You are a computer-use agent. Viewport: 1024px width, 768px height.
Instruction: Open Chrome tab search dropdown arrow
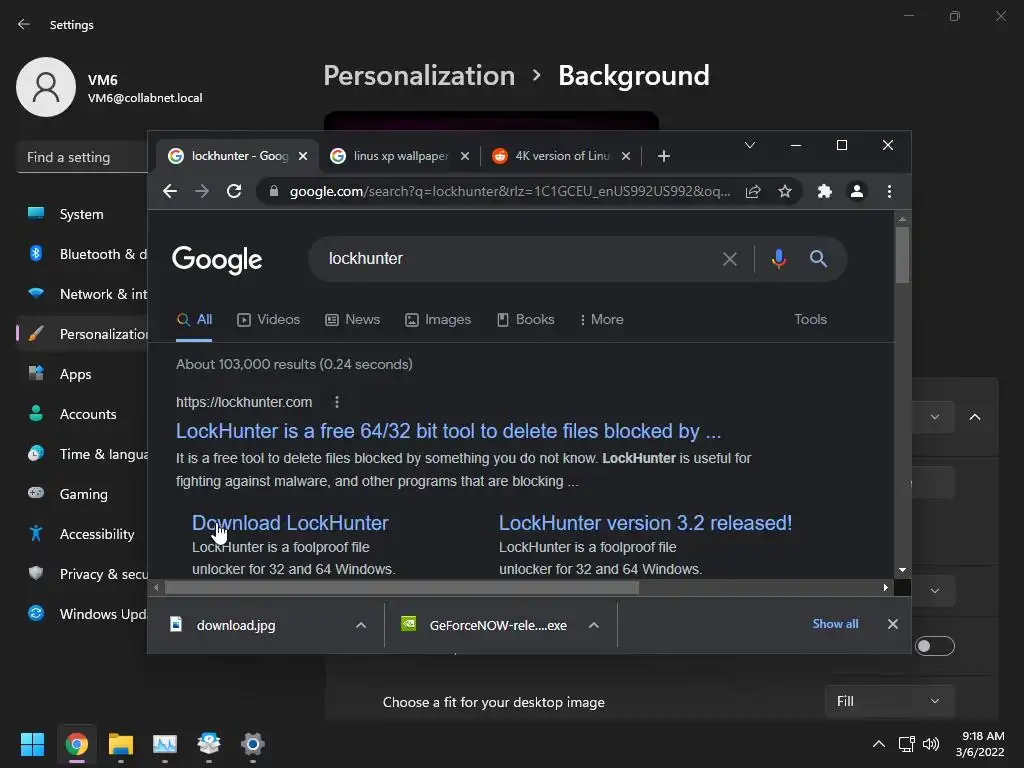750,145
